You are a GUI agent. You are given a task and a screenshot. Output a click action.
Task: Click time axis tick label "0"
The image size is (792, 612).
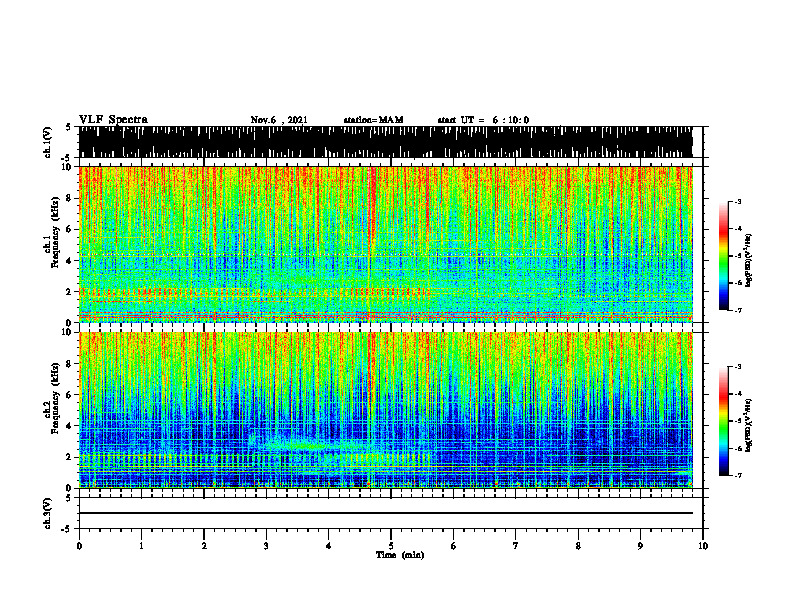[79, 546]
